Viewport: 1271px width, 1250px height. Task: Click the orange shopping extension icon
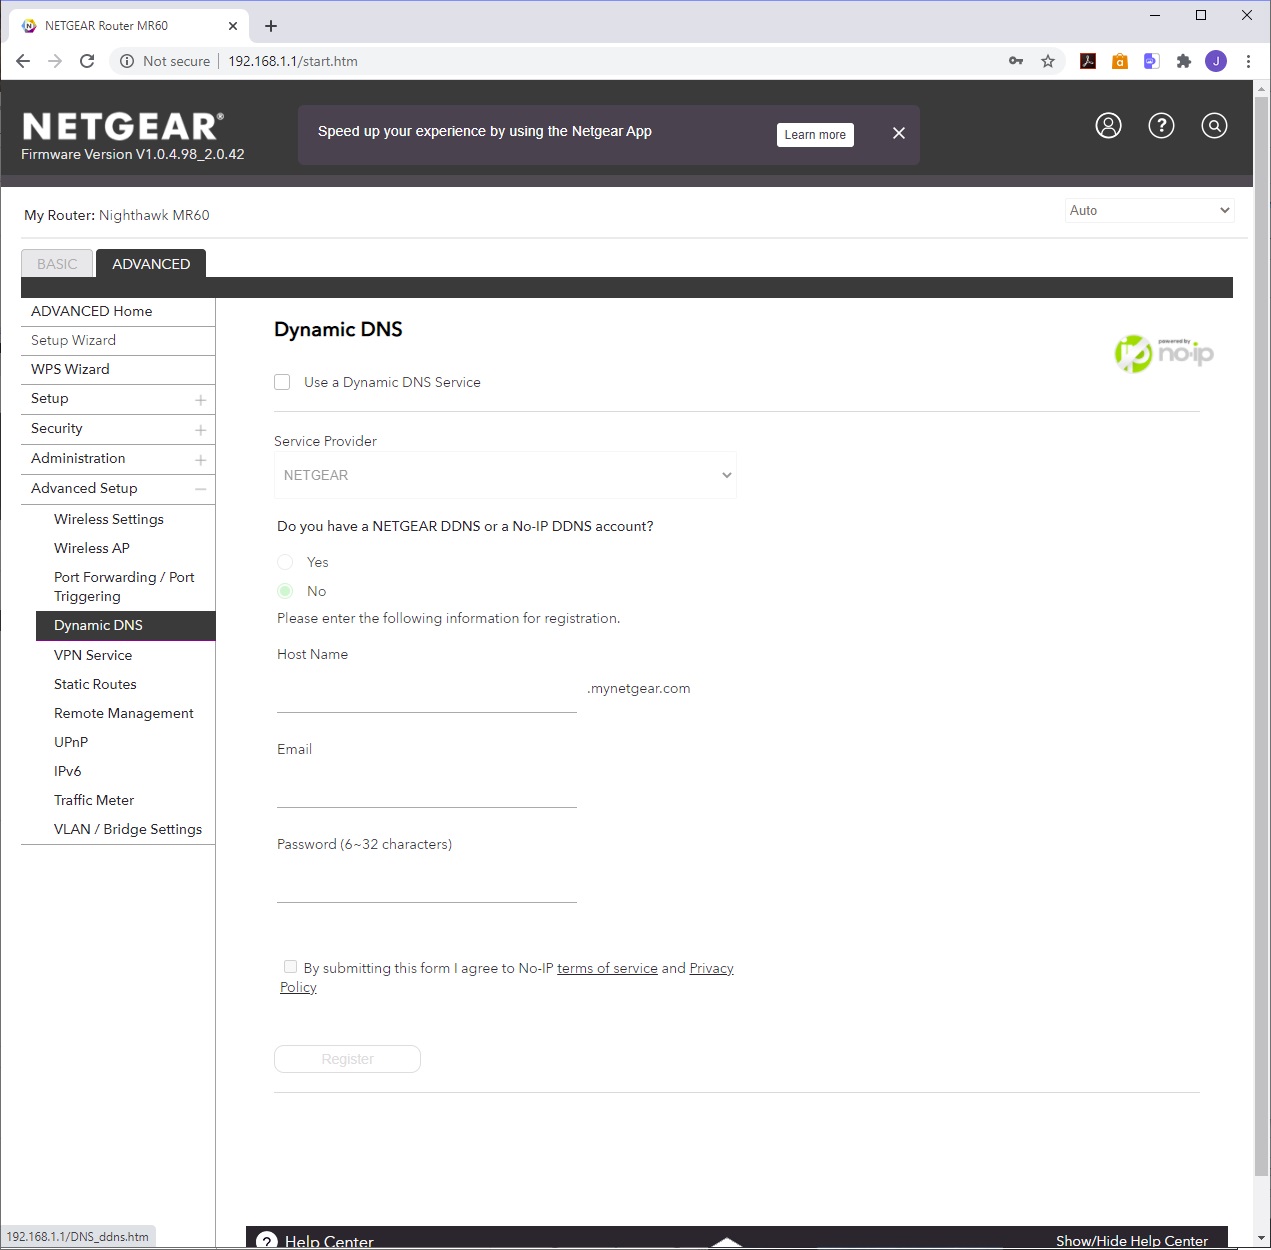1120,61
